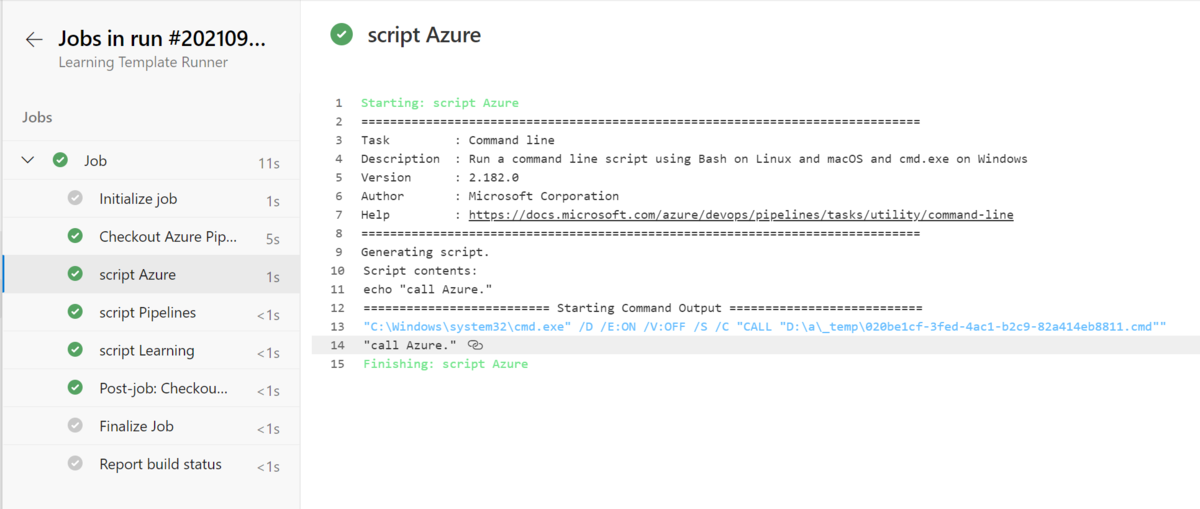Click the green success icon beside script Azure title
This screenshot has width=1200, height=509.
pyautogui.click(x=342, y=35)
